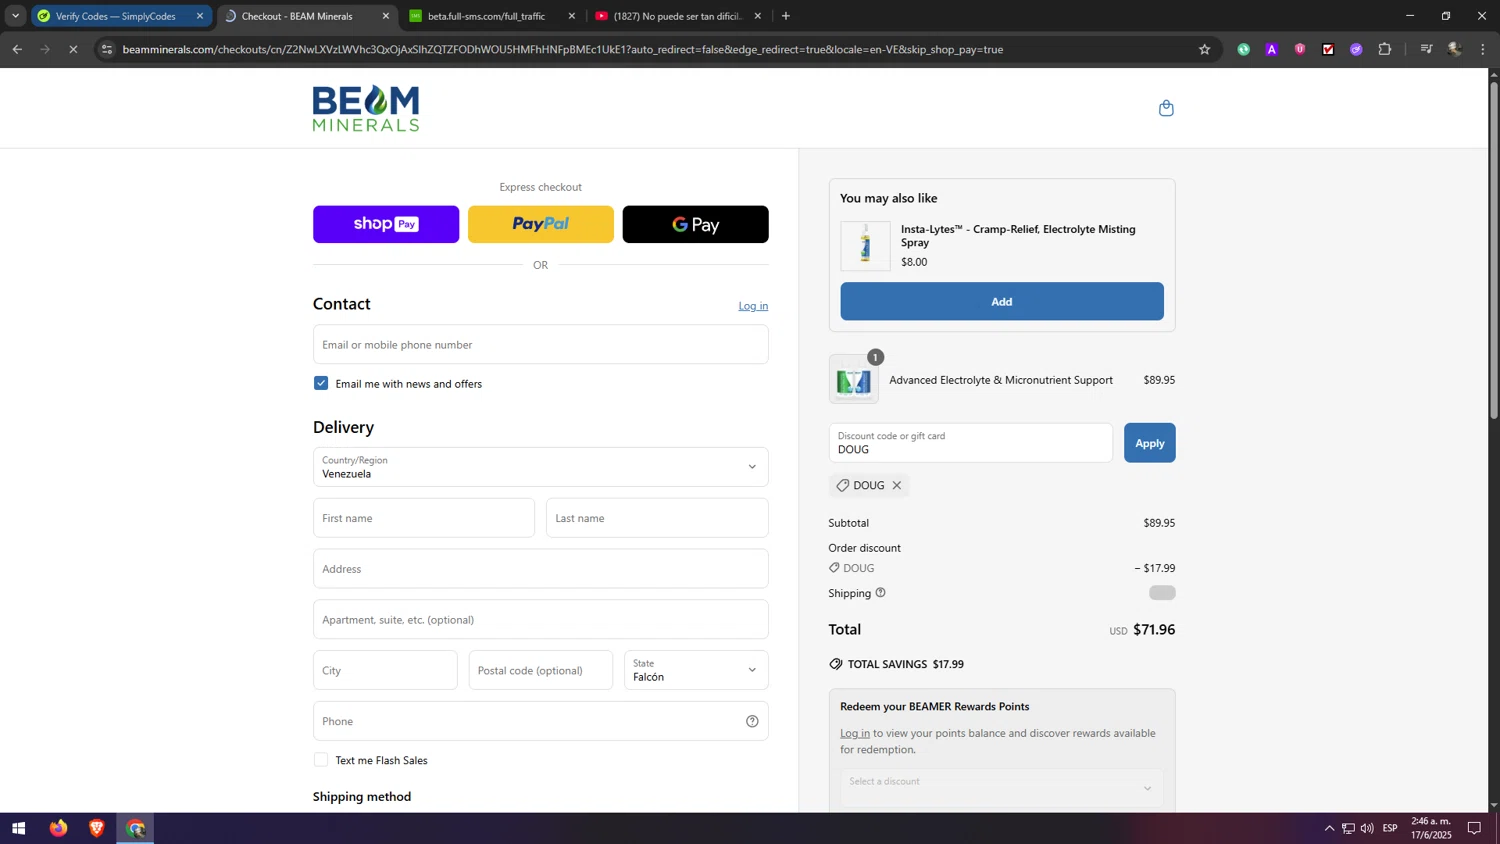1500x844 pixels.
Task: Open the browser extensions puzzle icon
Action: click(x=1385, y=49)
